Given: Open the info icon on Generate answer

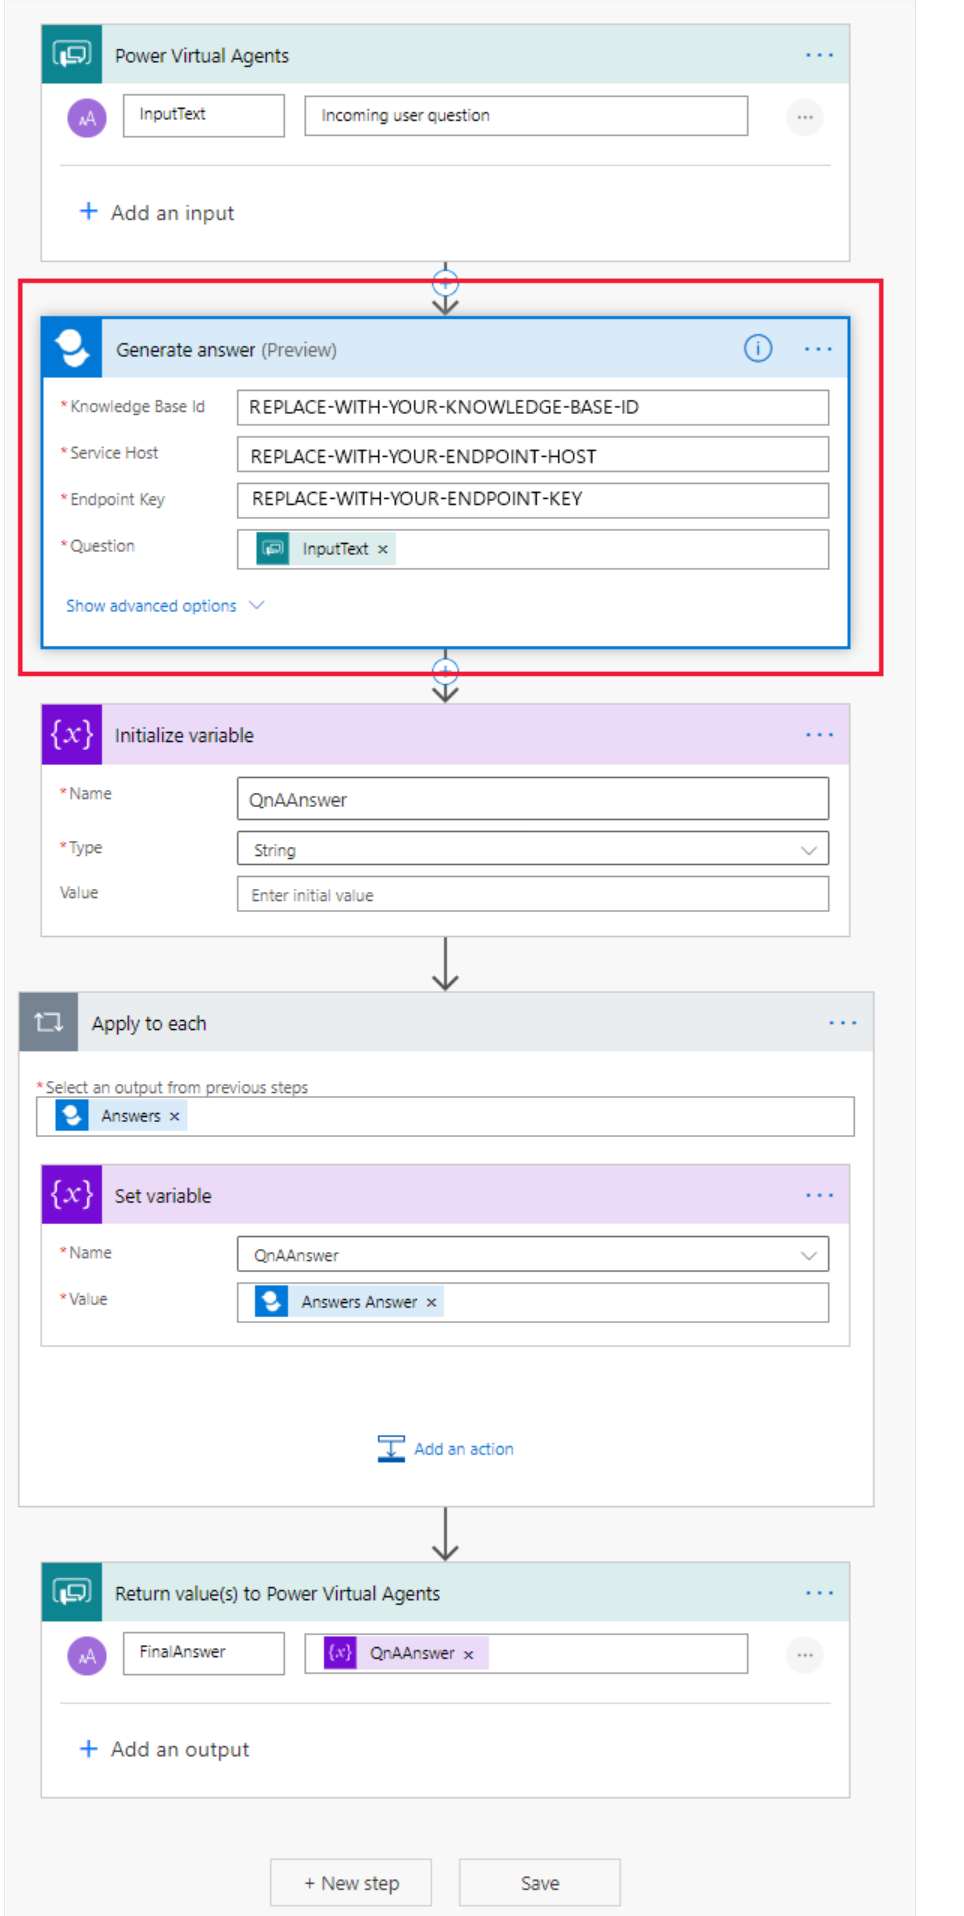Looking at the screenshot, I should click(x=758, y=348).
